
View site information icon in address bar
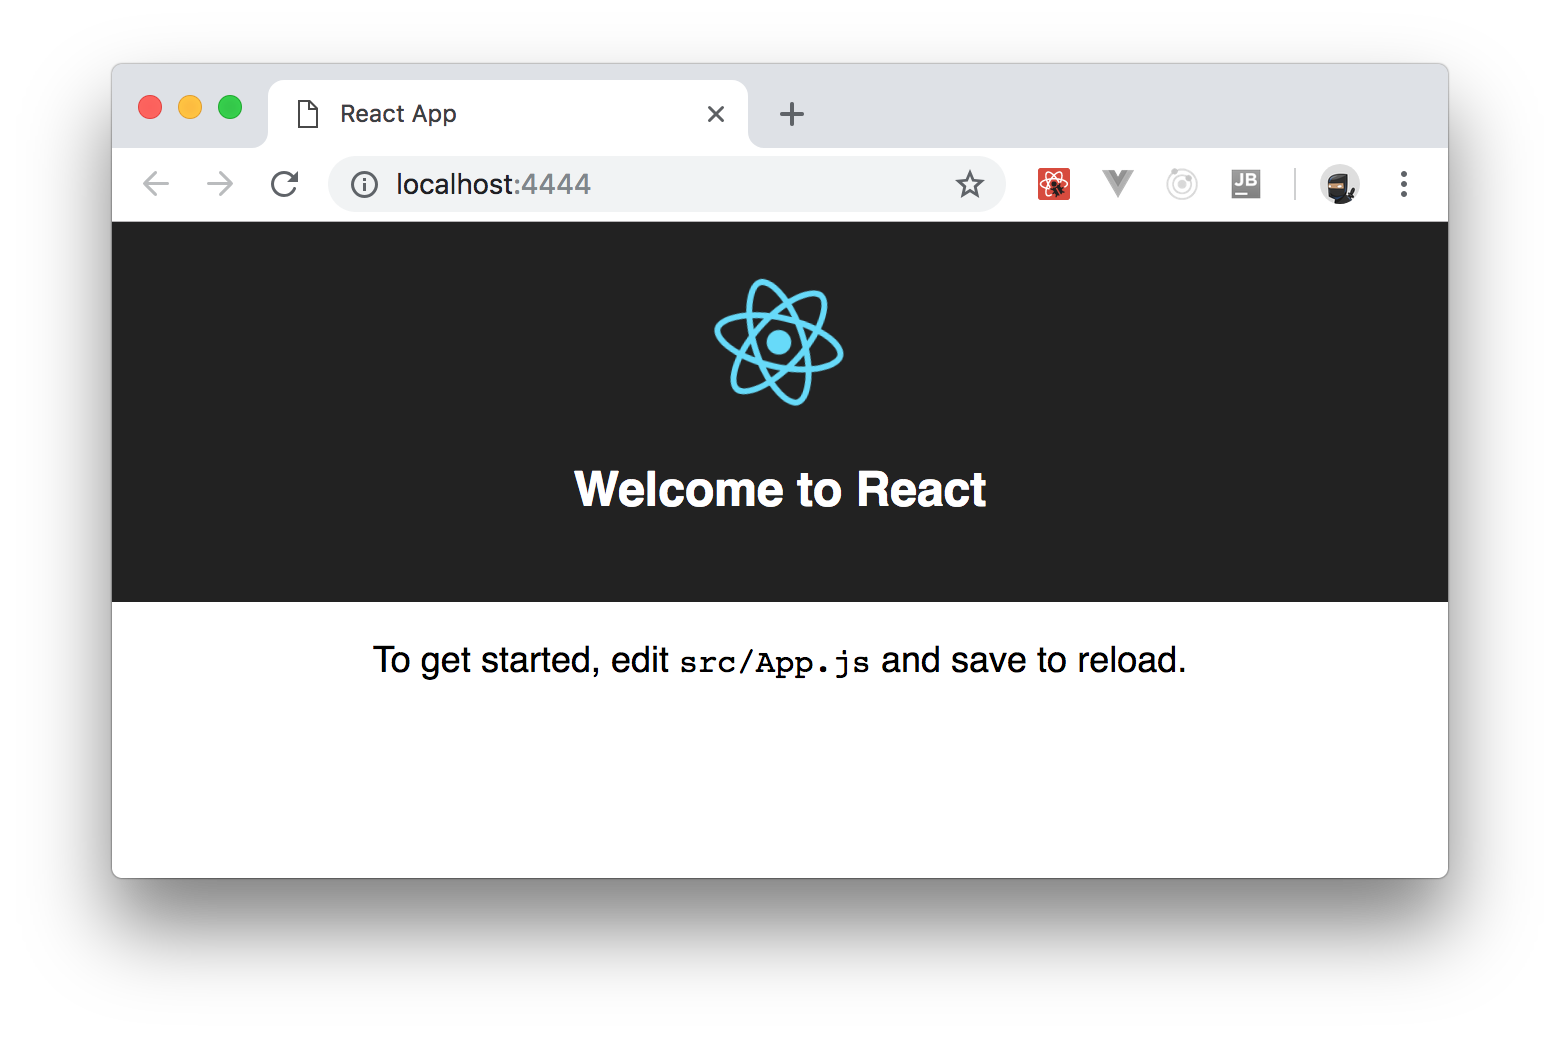point(364,184)
